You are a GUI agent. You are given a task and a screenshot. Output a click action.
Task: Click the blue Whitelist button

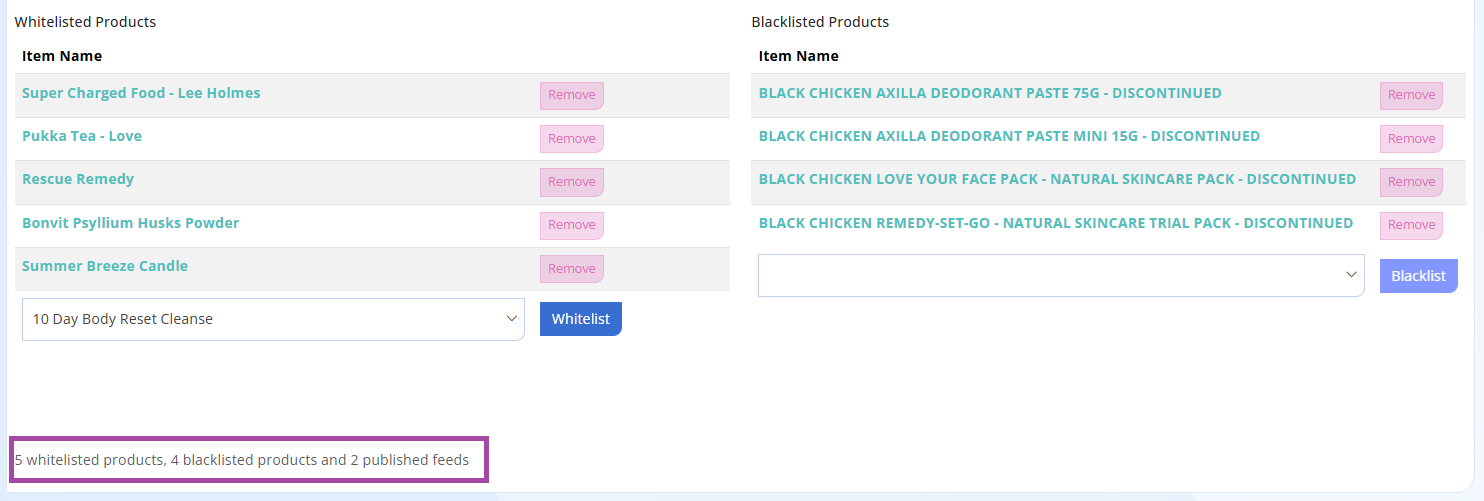point(581,319)
